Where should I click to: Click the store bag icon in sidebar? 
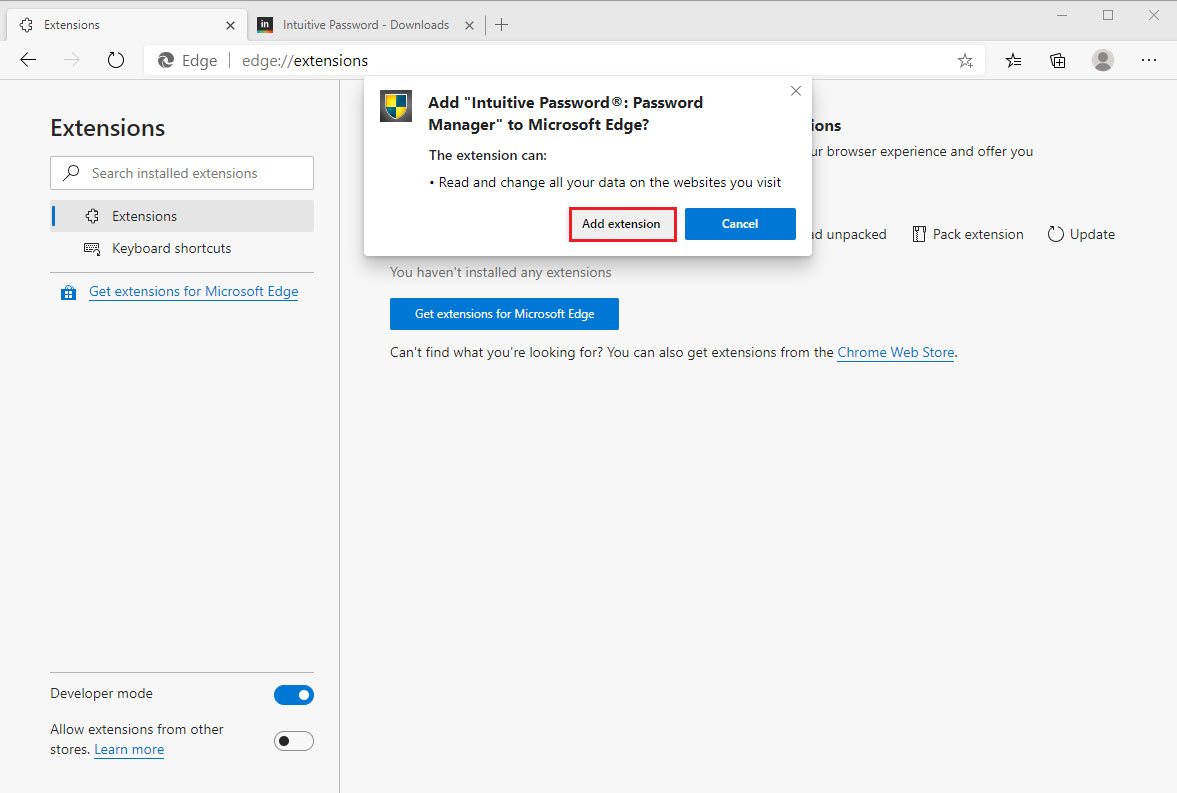coord(68,292)
